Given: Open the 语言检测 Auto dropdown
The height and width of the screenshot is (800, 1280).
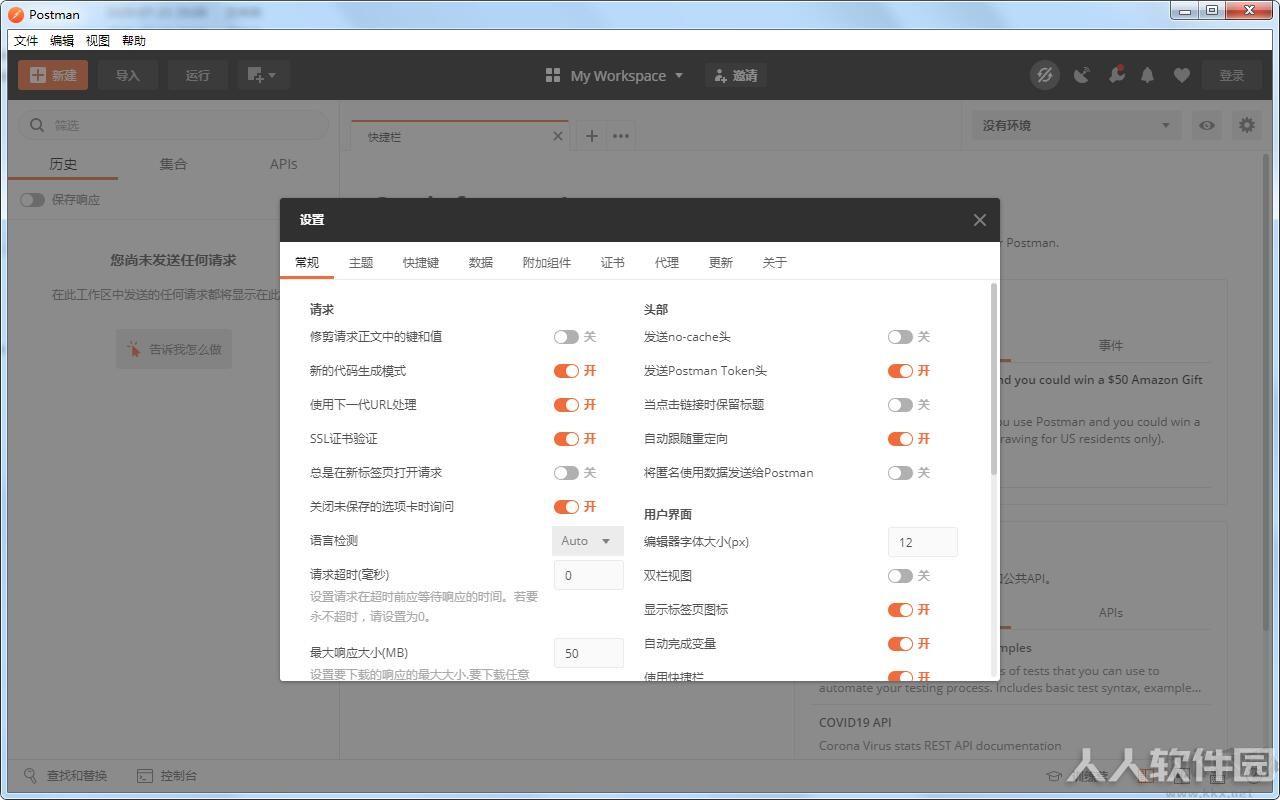Looking at the screenshot, I should pyautogui.click(x=588, y=541).
